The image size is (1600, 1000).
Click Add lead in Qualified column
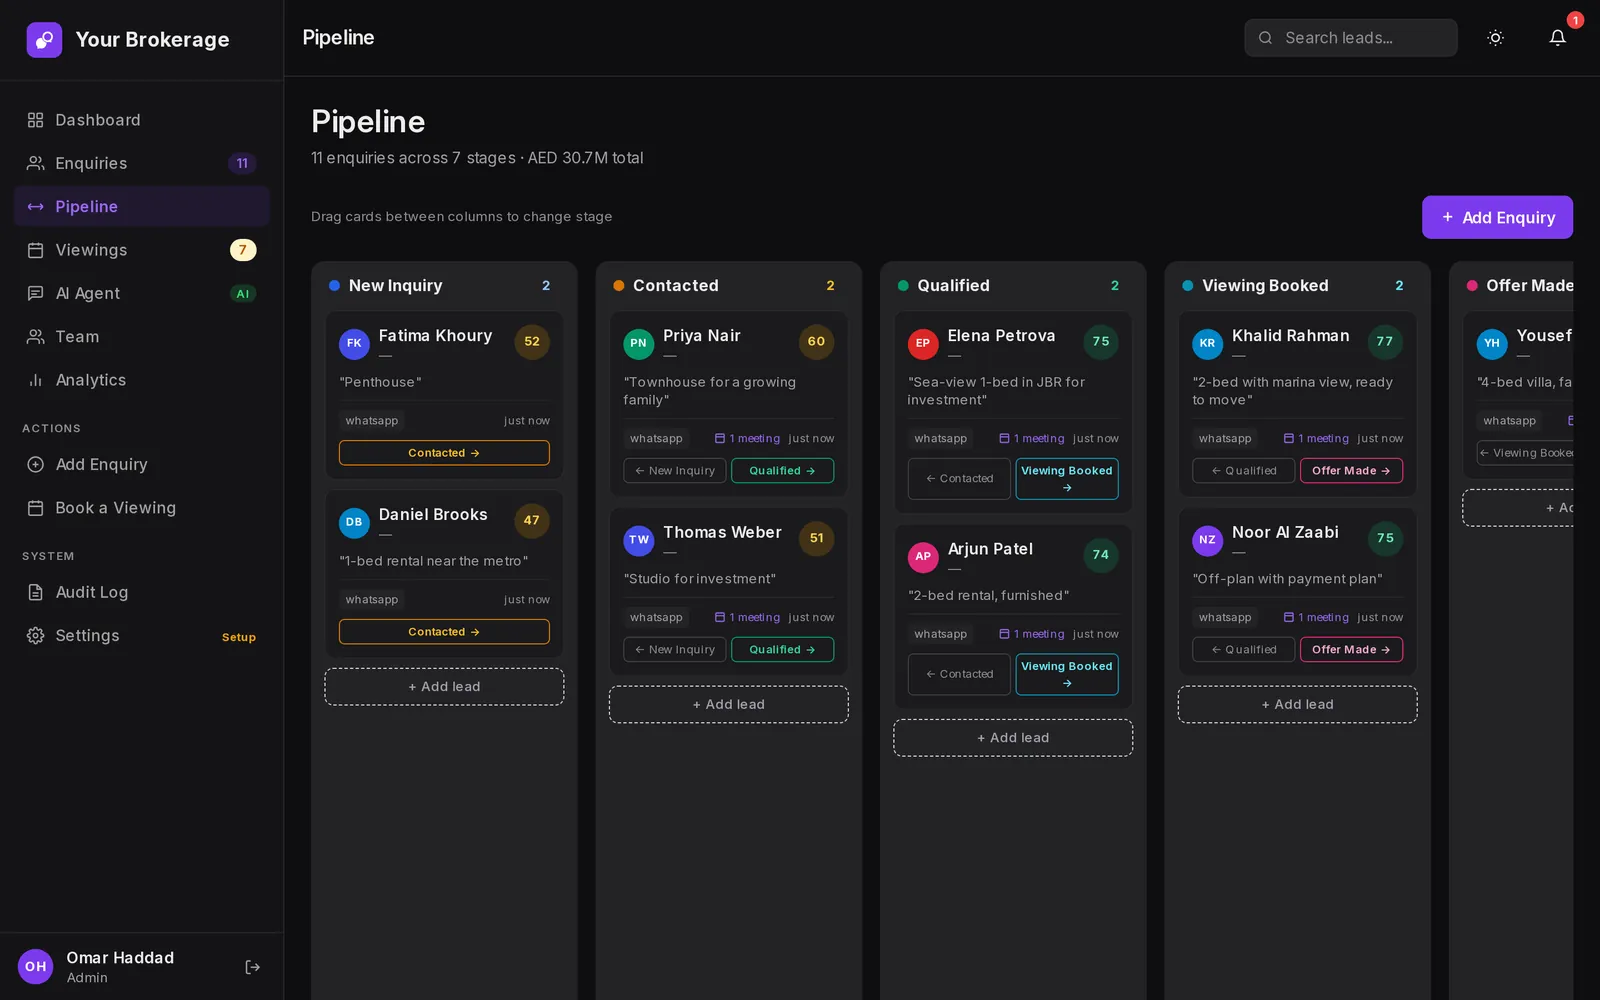coord(1013,738)
